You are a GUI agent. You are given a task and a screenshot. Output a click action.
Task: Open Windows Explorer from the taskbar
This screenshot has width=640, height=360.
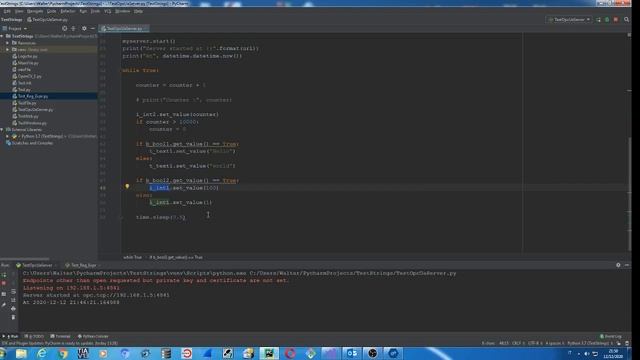(x=21, y=353)
